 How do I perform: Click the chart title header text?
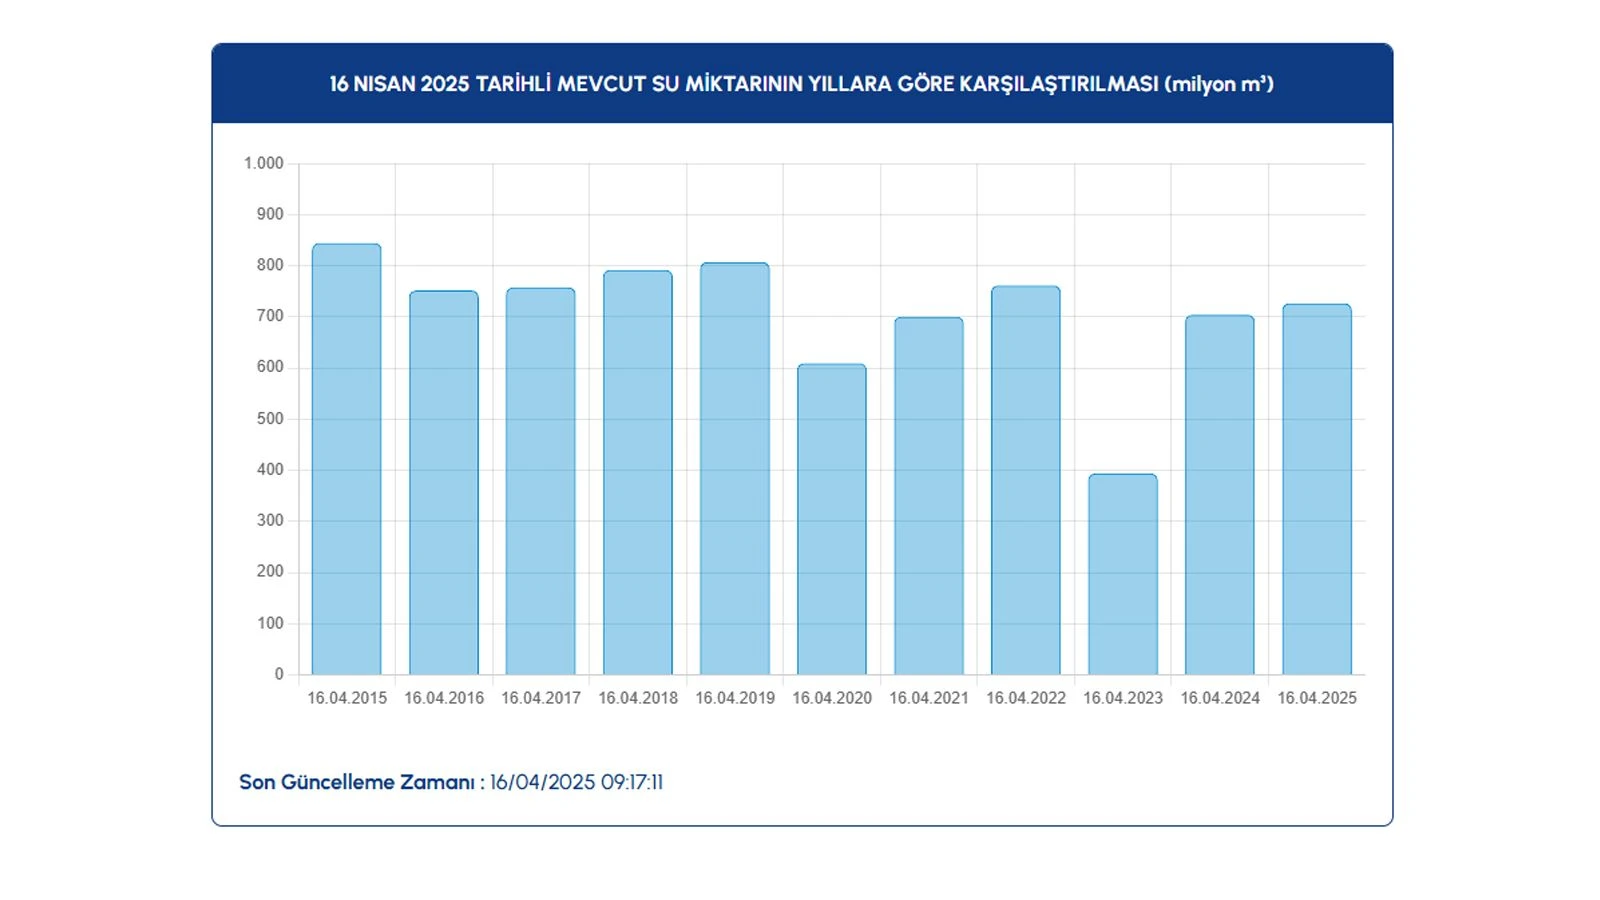[x=801, y=84]
